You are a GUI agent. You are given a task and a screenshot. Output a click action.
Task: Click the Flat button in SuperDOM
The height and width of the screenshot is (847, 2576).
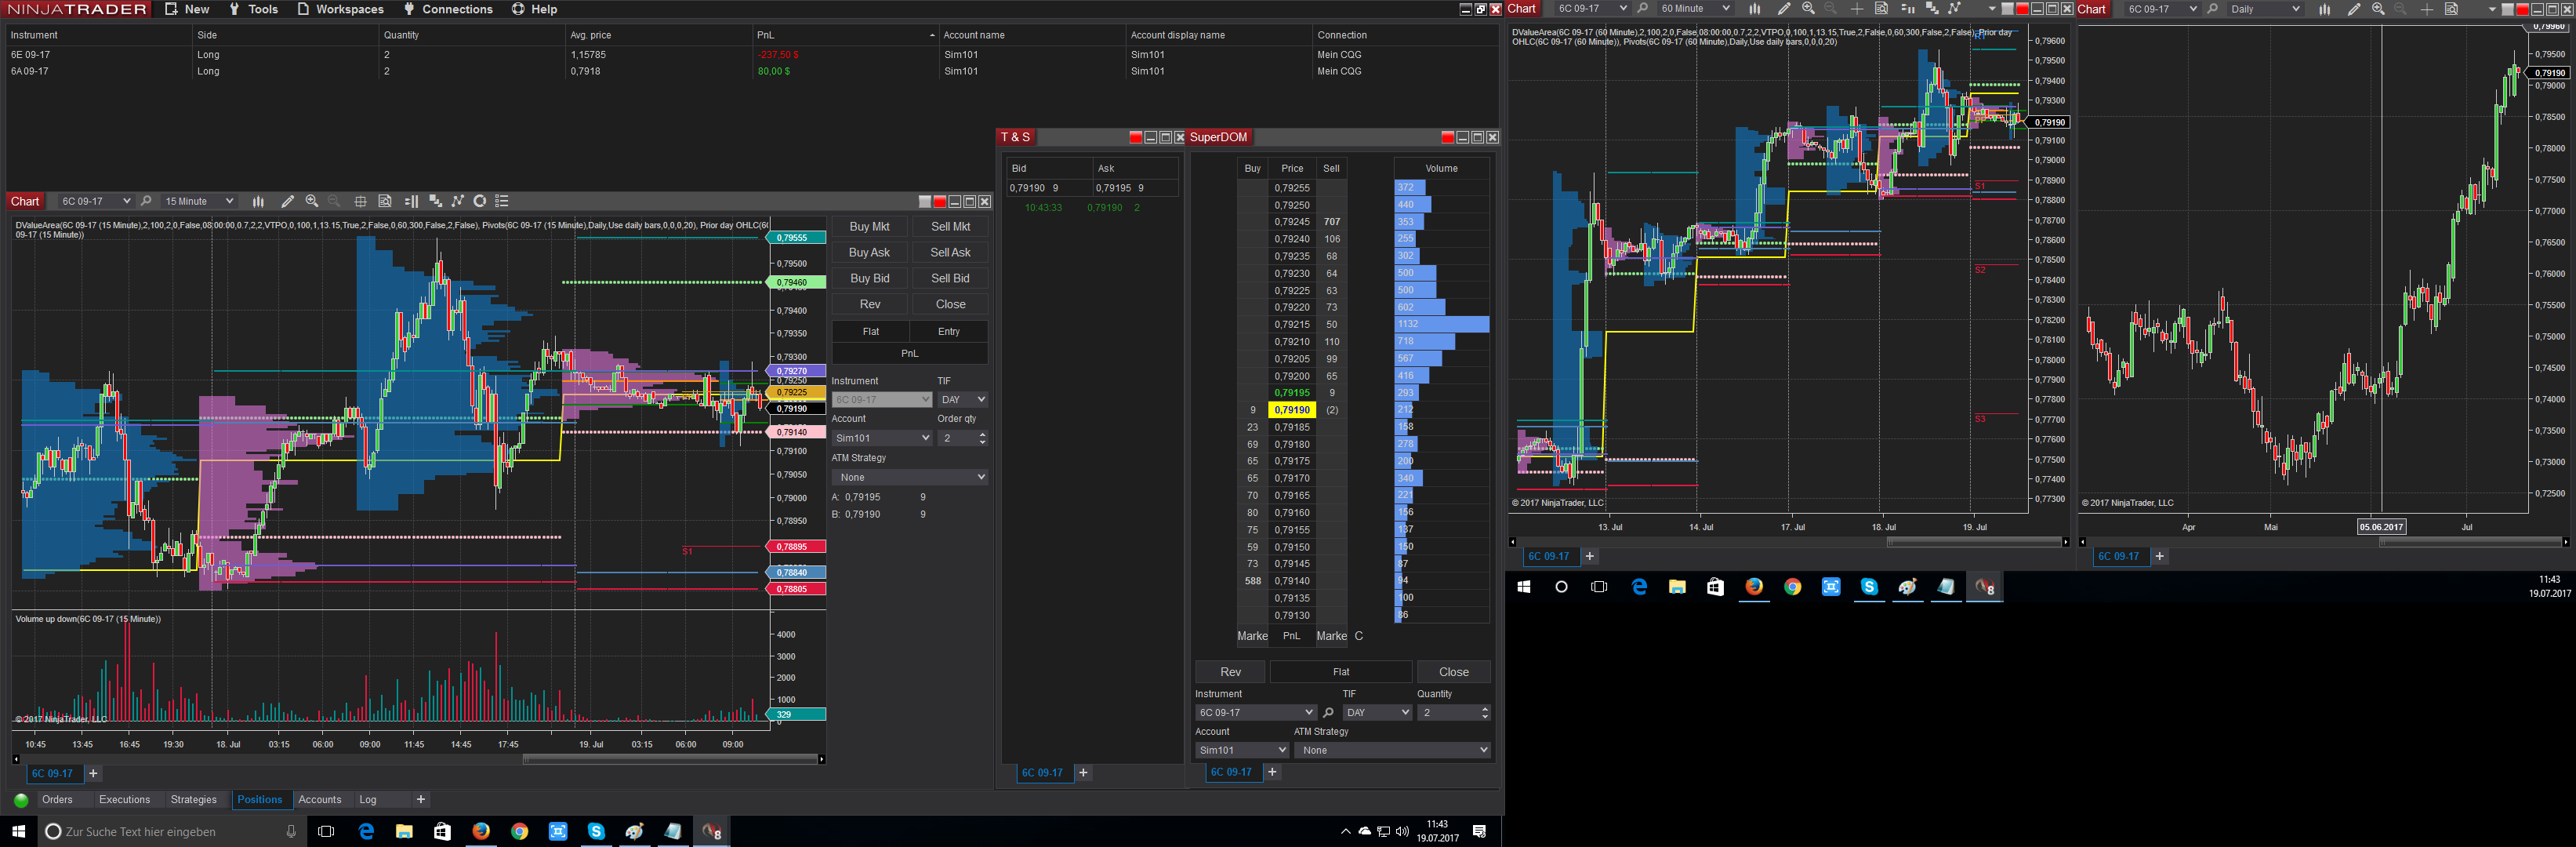click(1341, 672)
